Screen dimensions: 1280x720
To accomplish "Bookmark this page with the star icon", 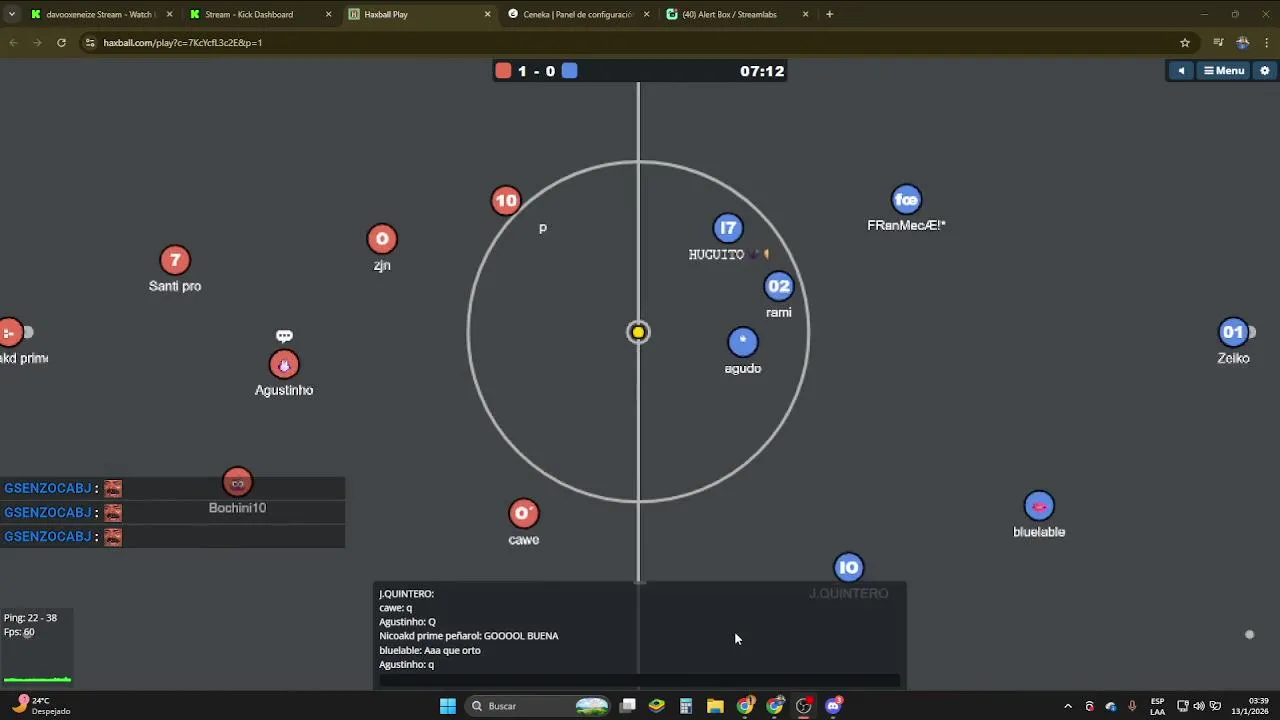I will coord(1185,42).
